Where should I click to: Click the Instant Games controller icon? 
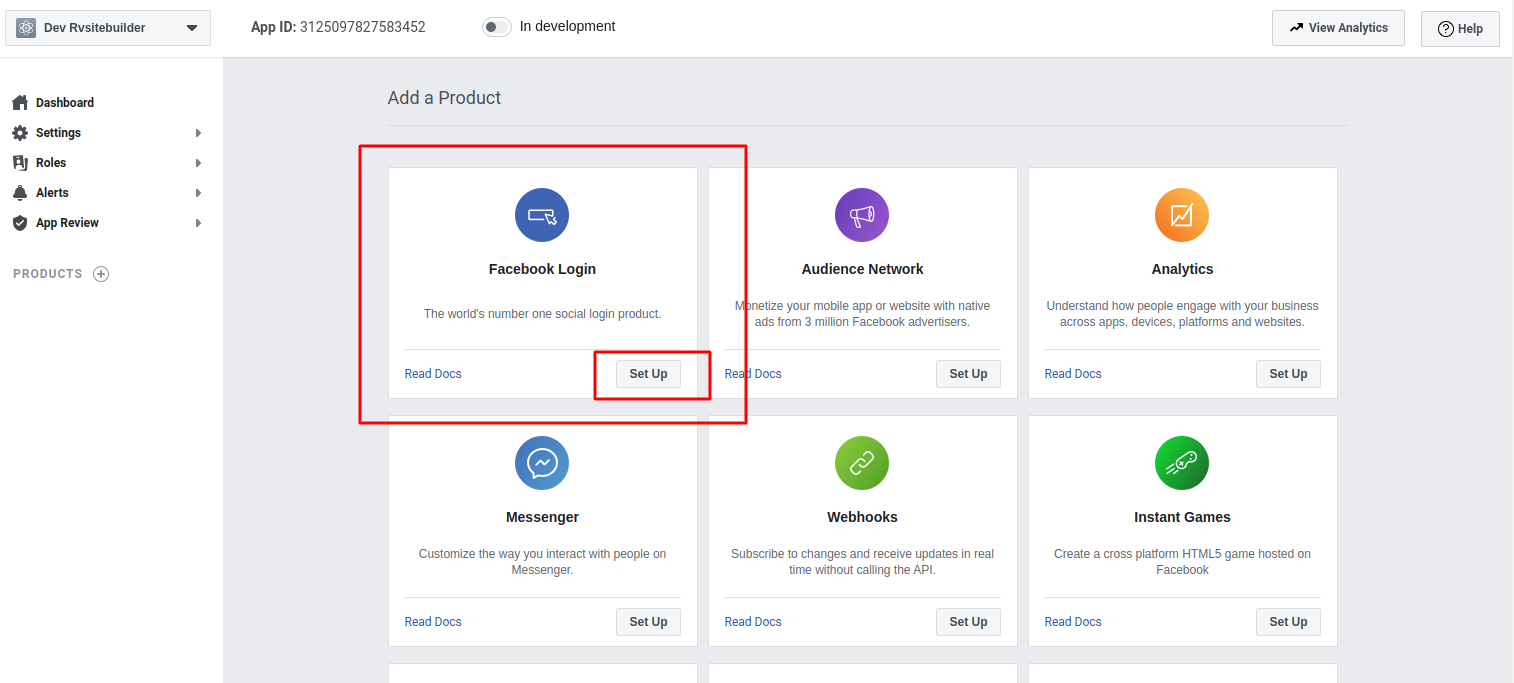tap(1182, 463)
